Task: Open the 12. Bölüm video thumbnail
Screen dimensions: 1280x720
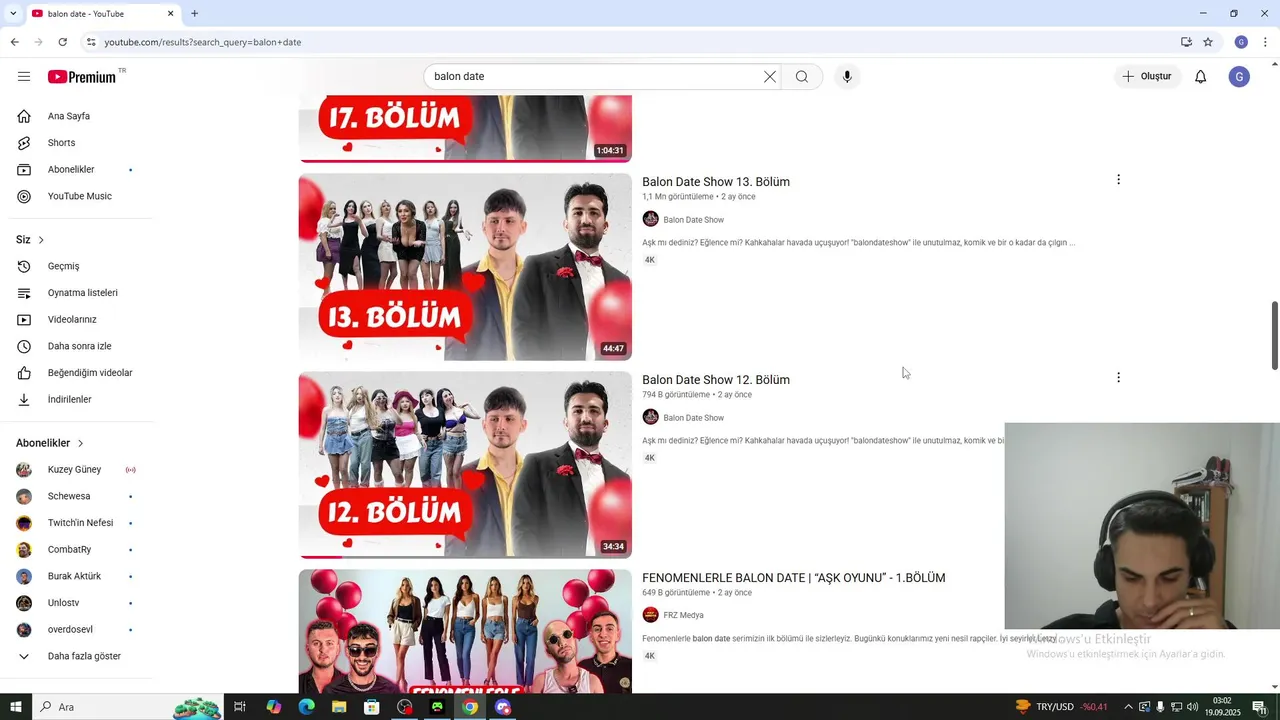Action: coord(465,465)
